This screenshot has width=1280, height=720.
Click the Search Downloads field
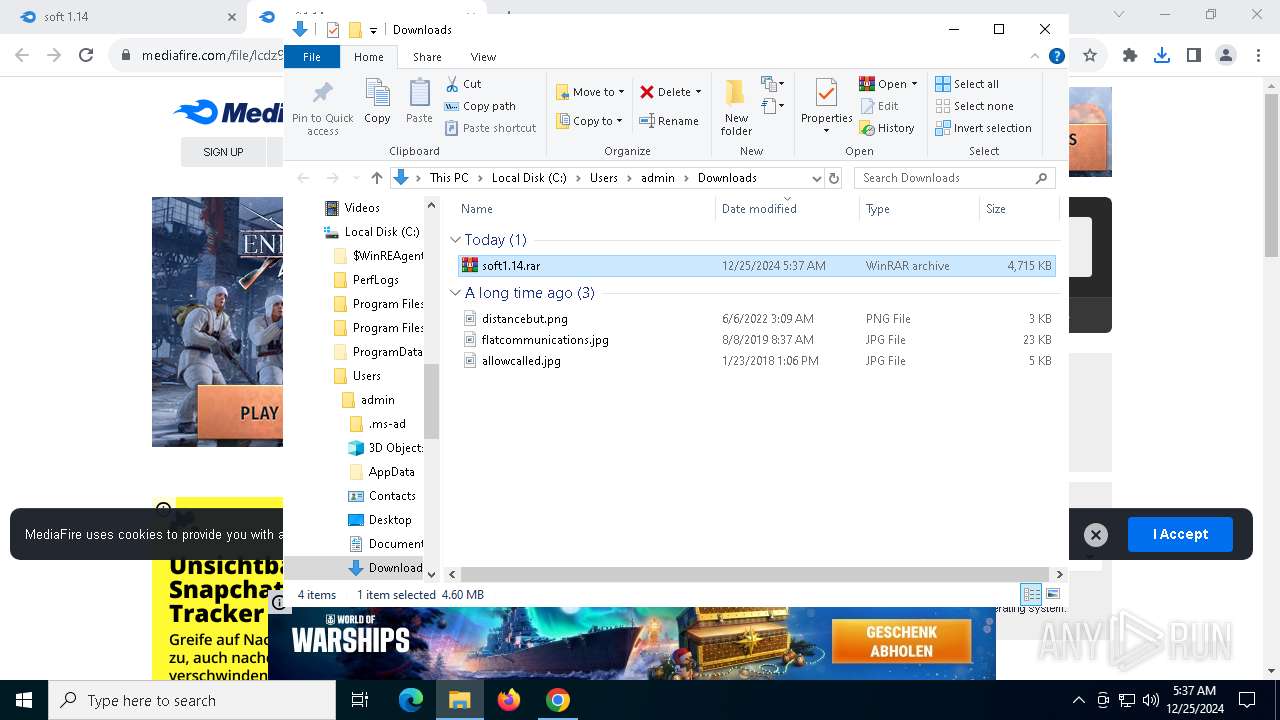(954, 178)
